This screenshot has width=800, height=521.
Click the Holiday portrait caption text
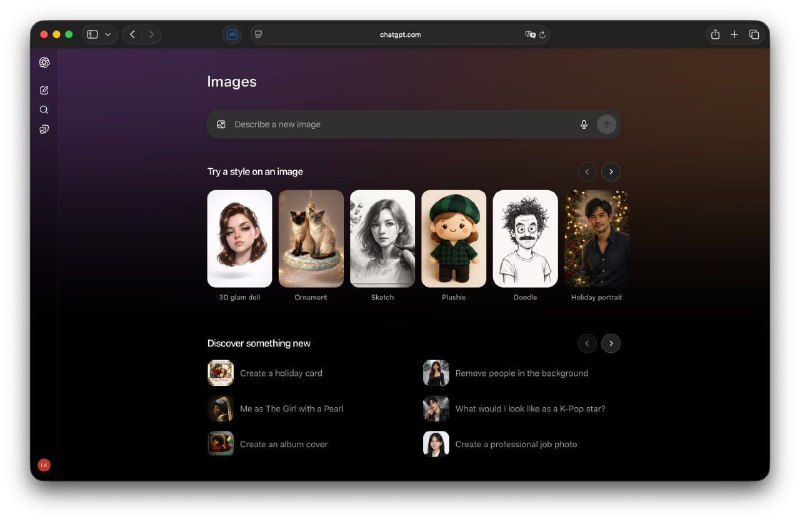point(596,297)
